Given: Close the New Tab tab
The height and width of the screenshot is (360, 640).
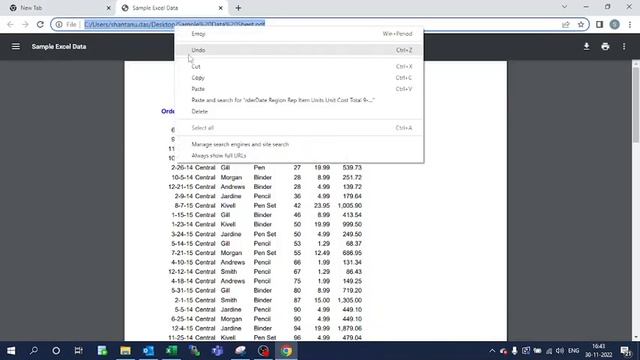Looking at the screenshot, I should point(109,8).
